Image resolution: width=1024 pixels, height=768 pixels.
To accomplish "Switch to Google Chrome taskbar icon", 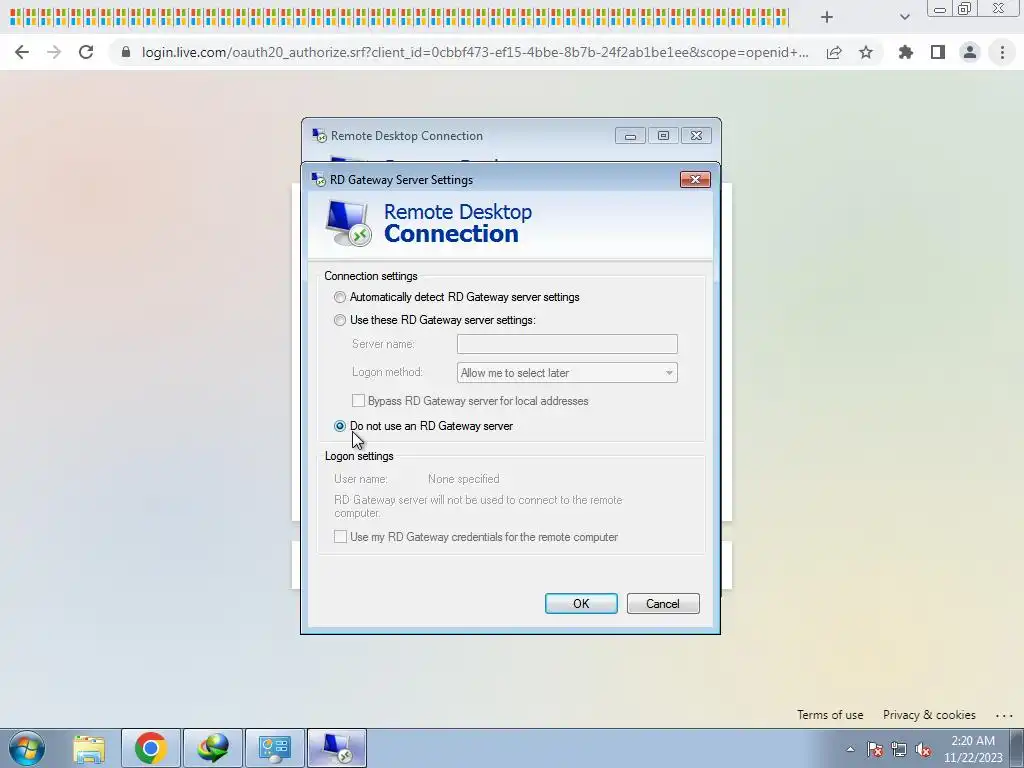I will coord(151,748).
